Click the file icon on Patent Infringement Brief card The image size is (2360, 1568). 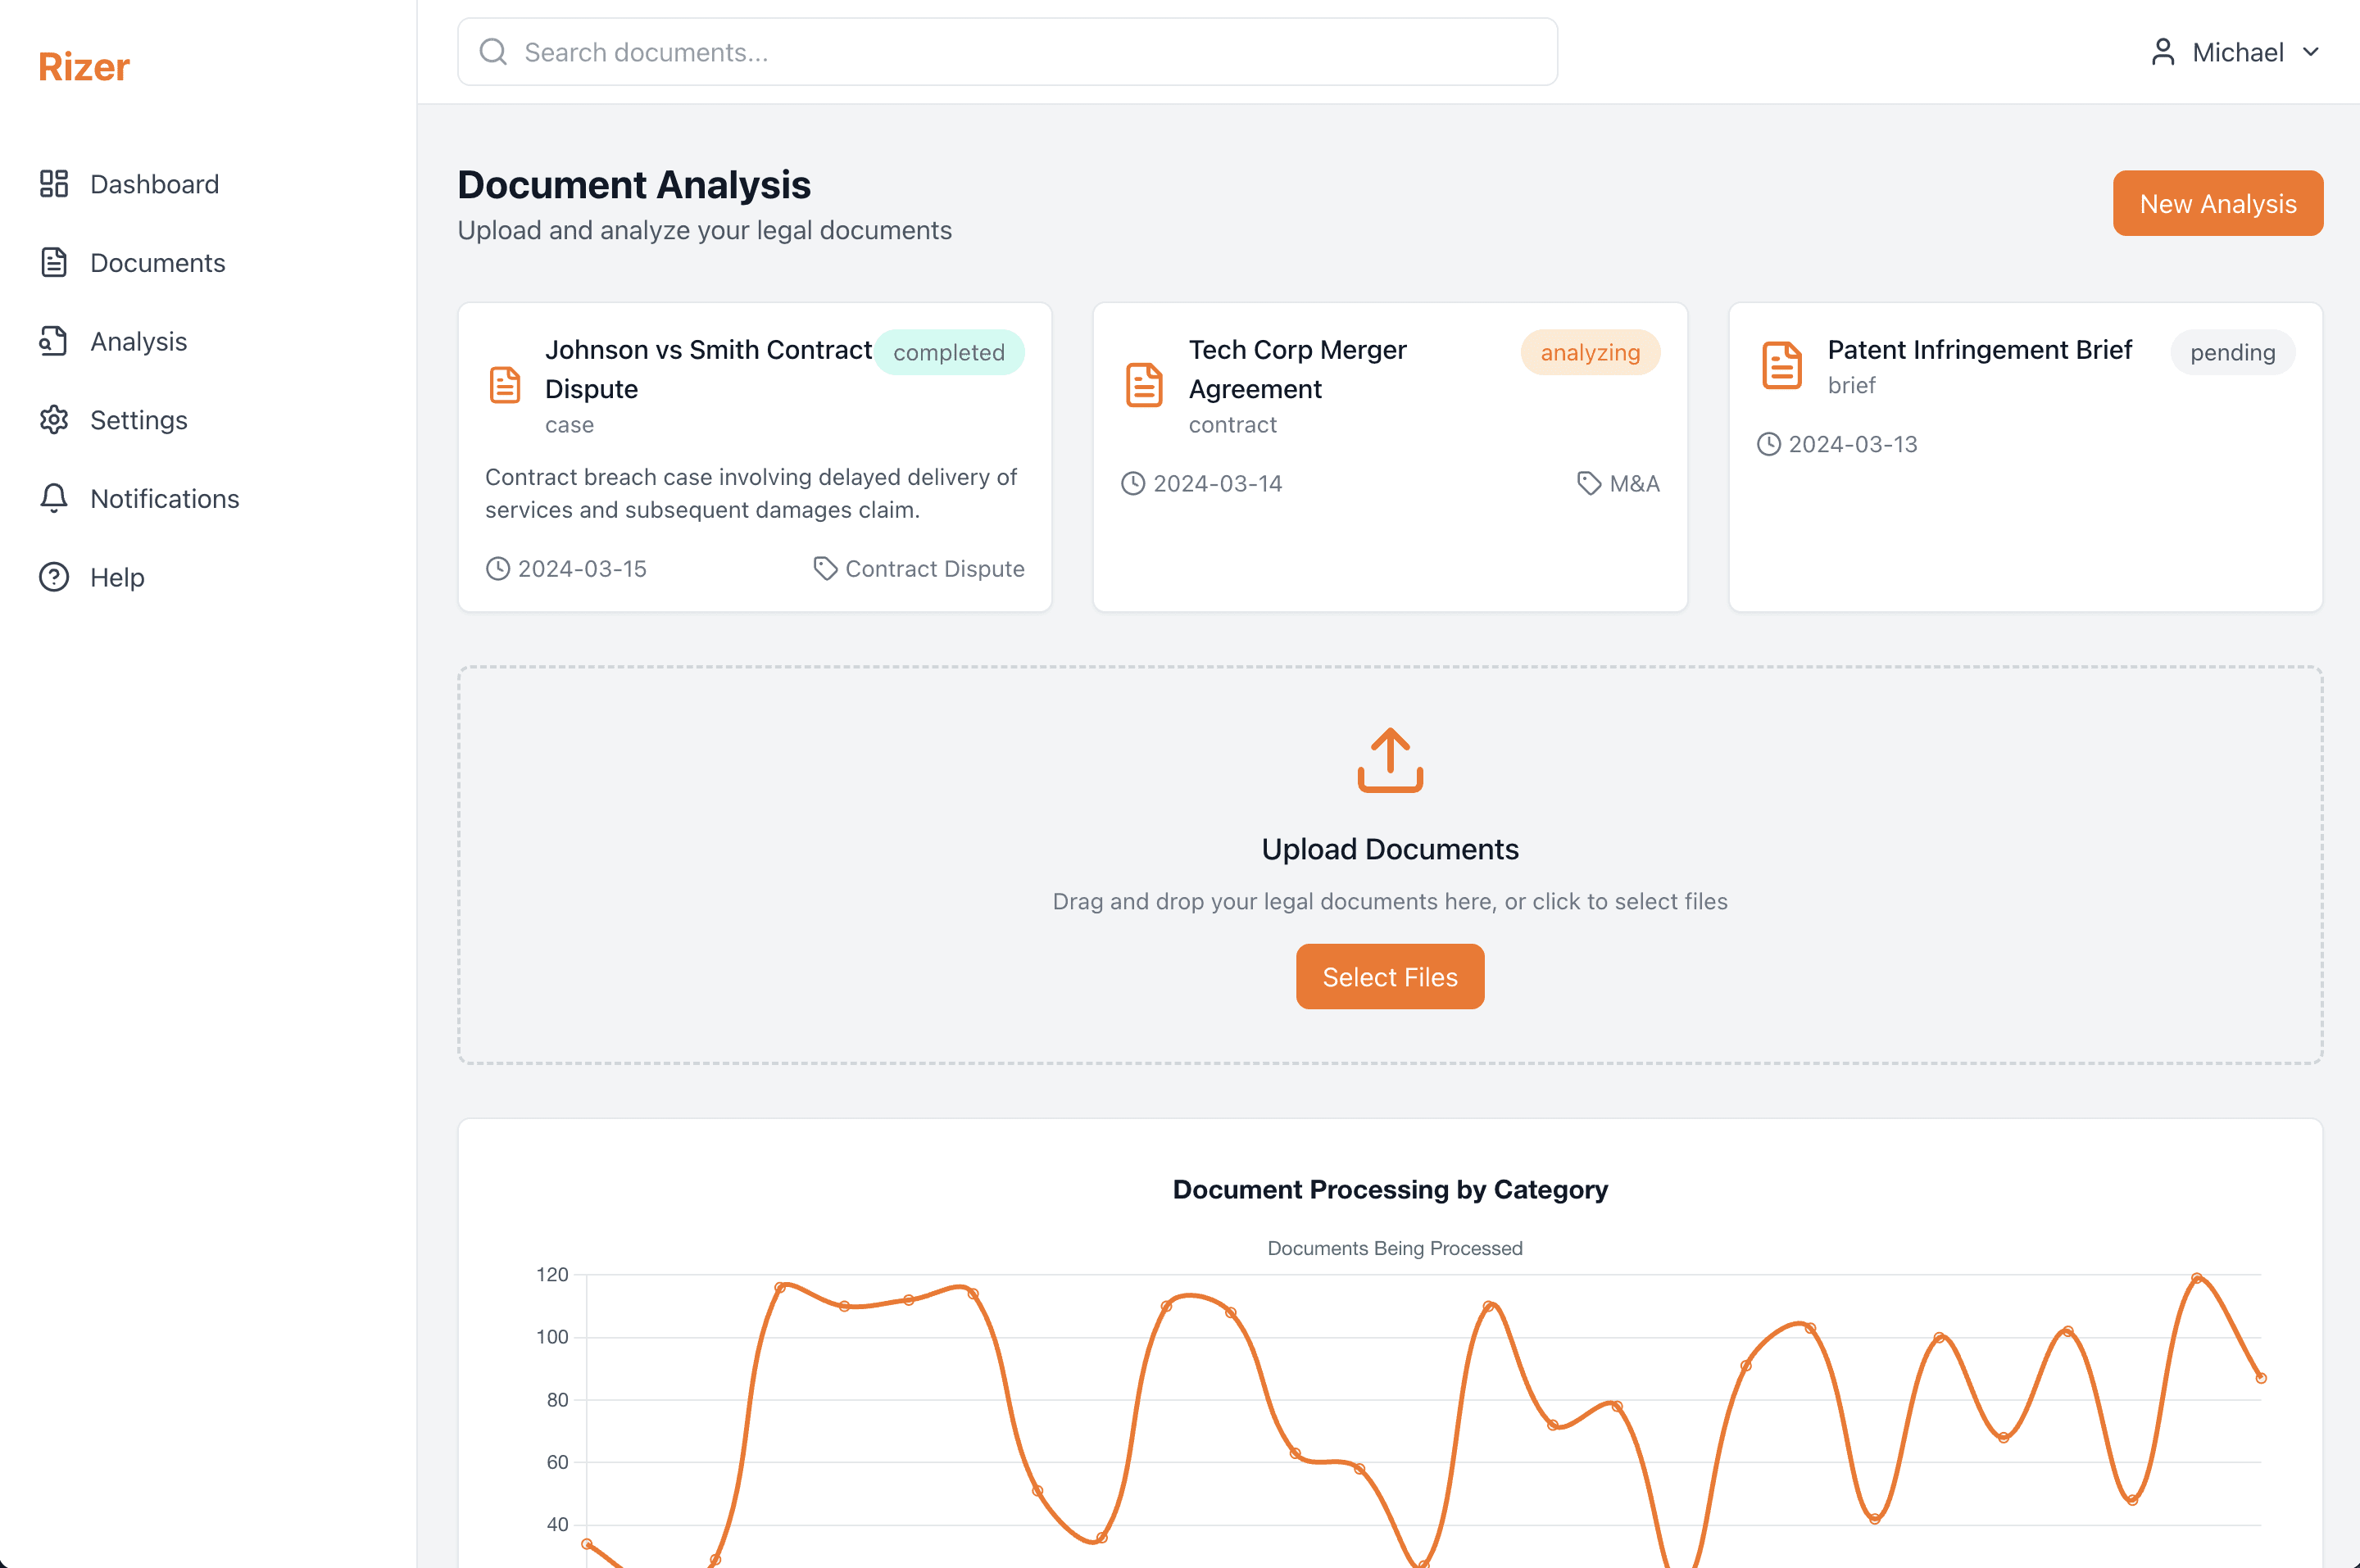pyautogui.click(x=1782, y=365)
